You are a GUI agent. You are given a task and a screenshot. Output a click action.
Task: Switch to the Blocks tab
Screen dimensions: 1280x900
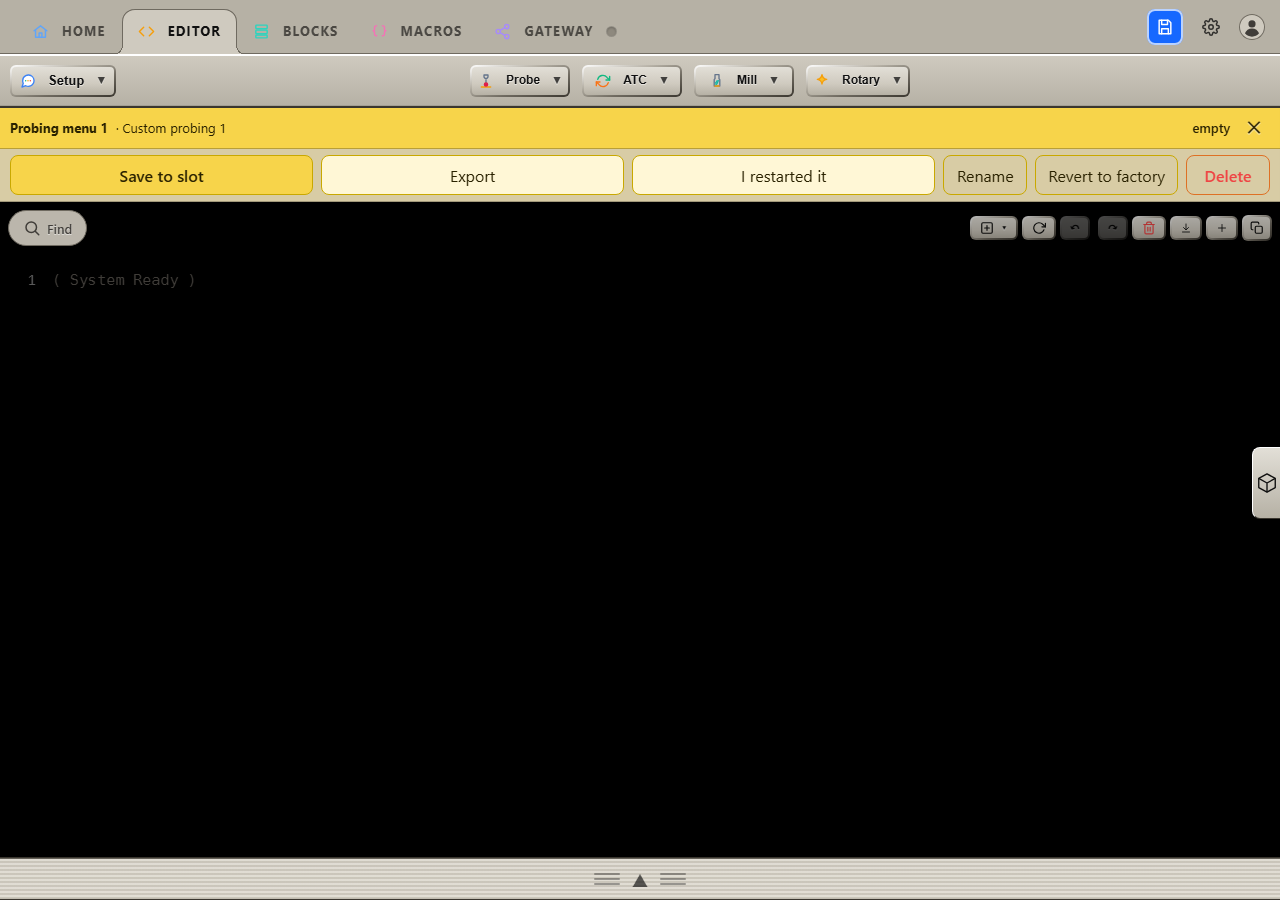click(296, 31)
